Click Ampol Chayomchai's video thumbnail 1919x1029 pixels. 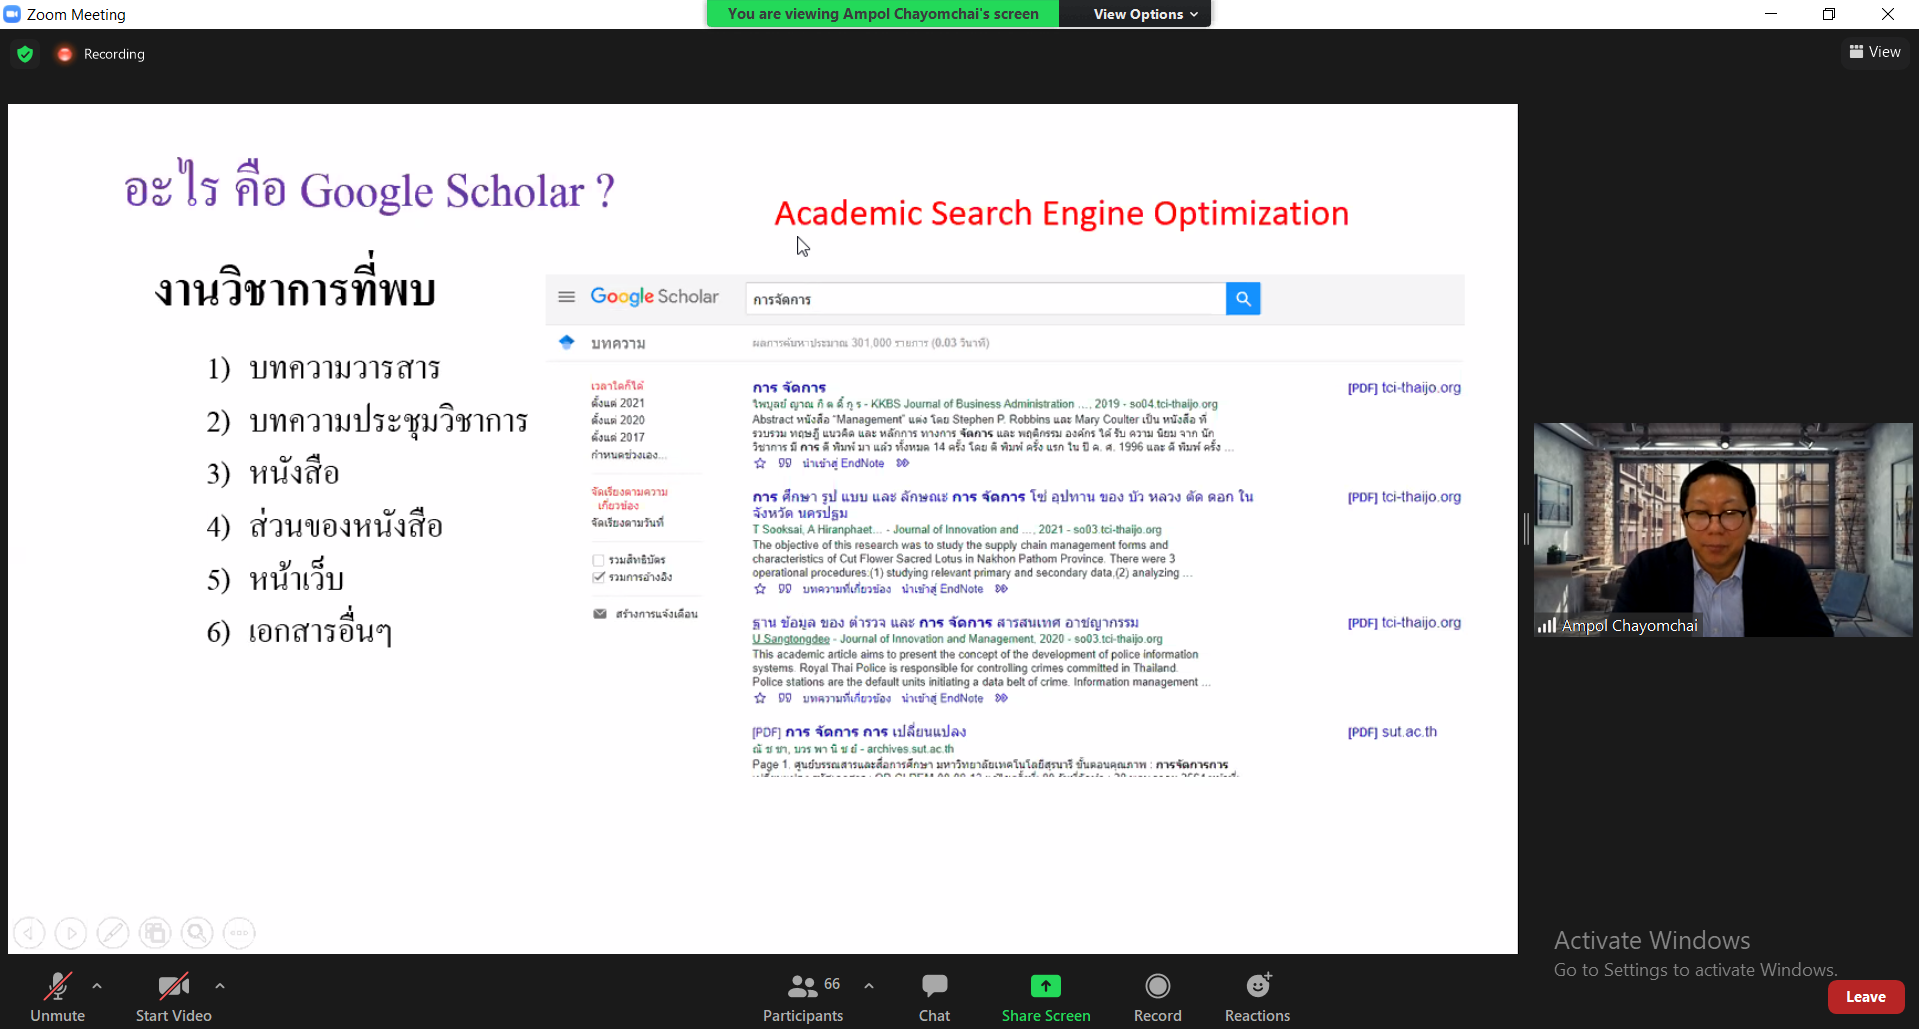pyautogui.click(x=1722, y=529)
